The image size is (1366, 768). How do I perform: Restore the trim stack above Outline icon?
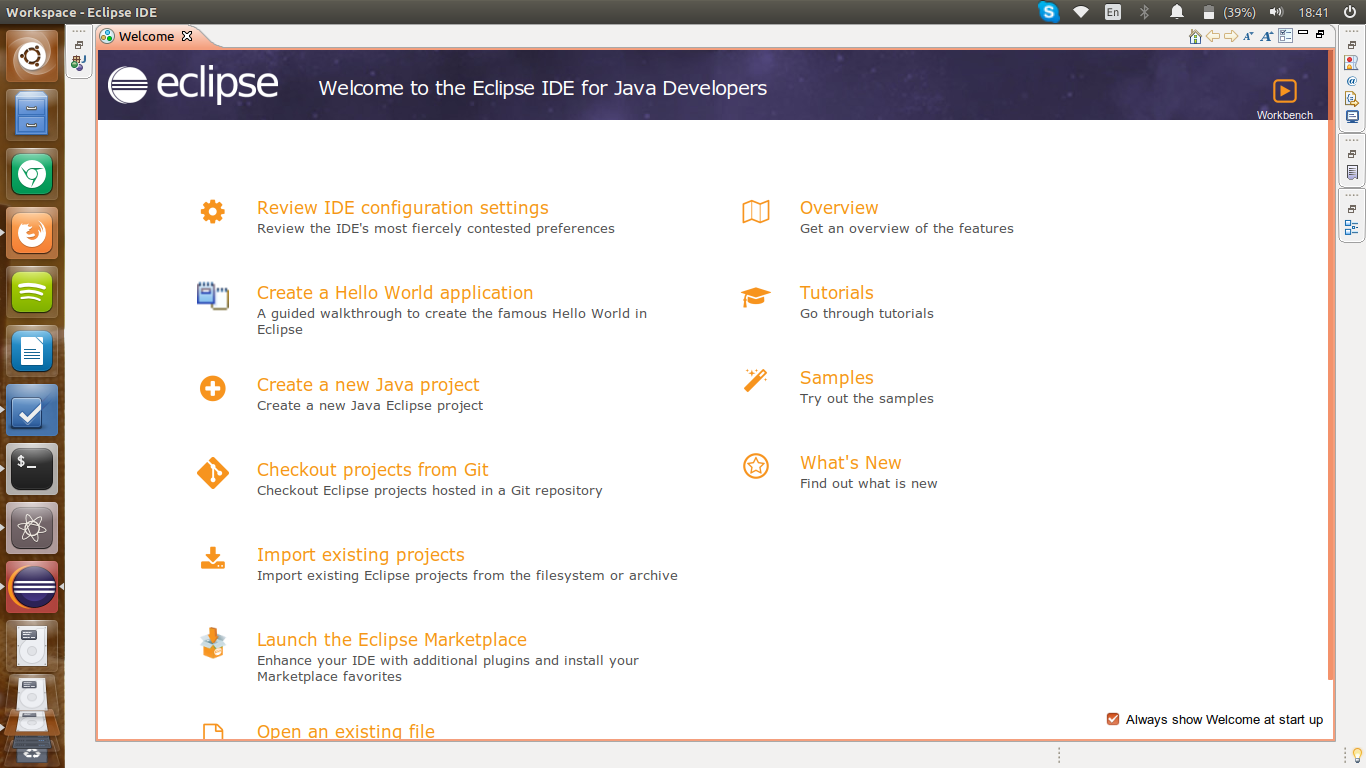coord(1352,209)
